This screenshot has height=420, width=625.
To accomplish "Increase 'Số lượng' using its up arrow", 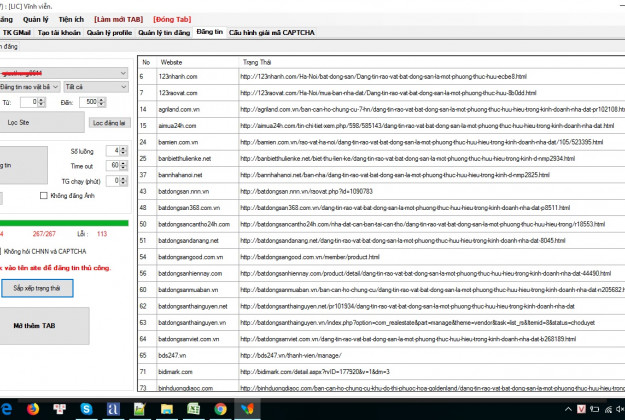I will tap(123, 149).
